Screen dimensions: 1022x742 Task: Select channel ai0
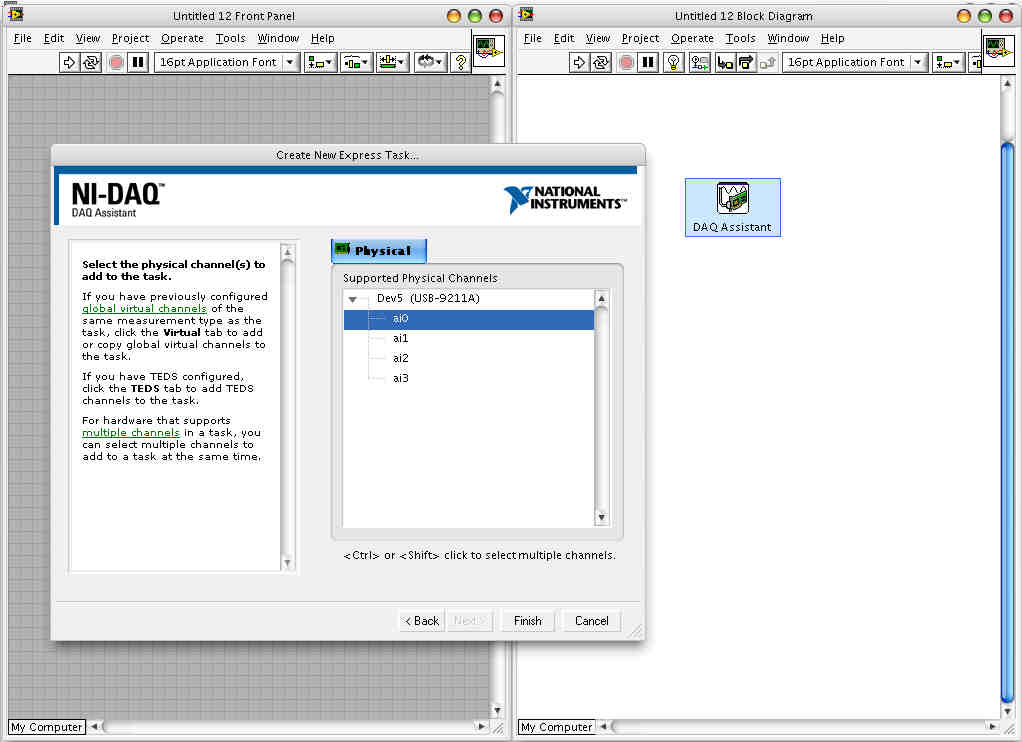(469, 319)
